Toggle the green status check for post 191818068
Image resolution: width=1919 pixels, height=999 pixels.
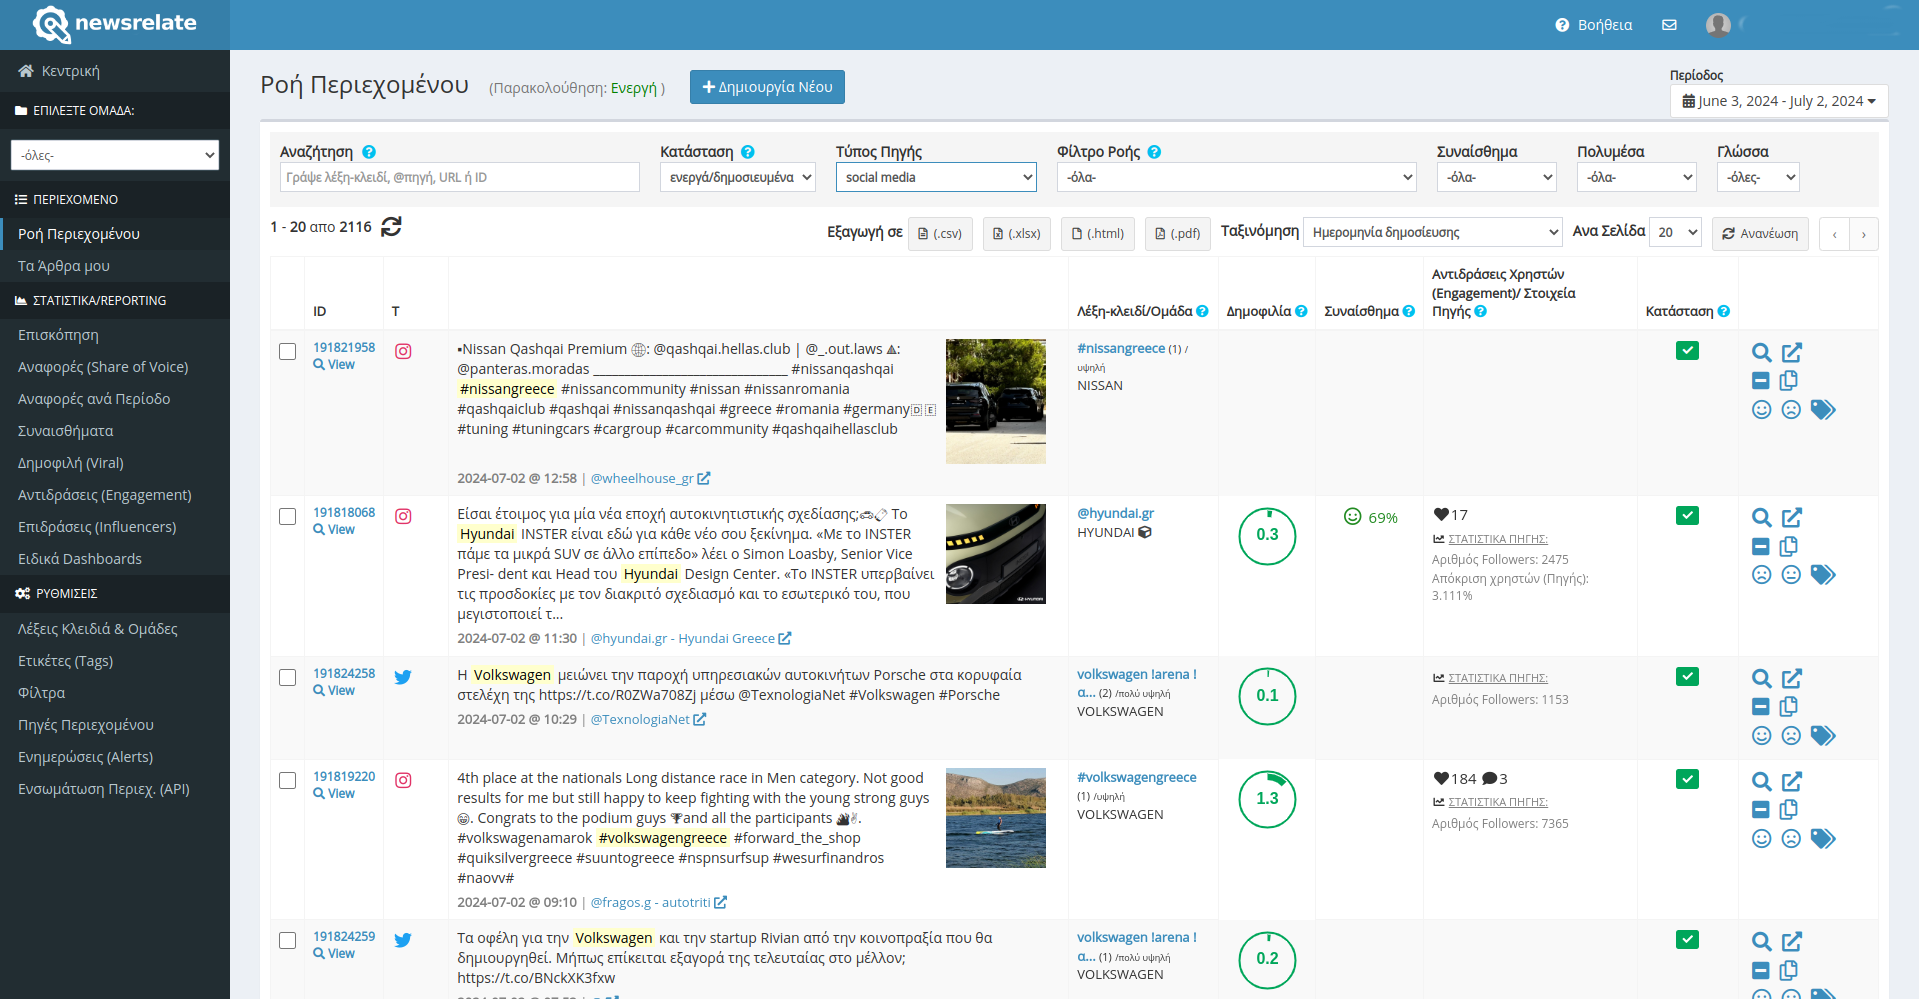1687,515
